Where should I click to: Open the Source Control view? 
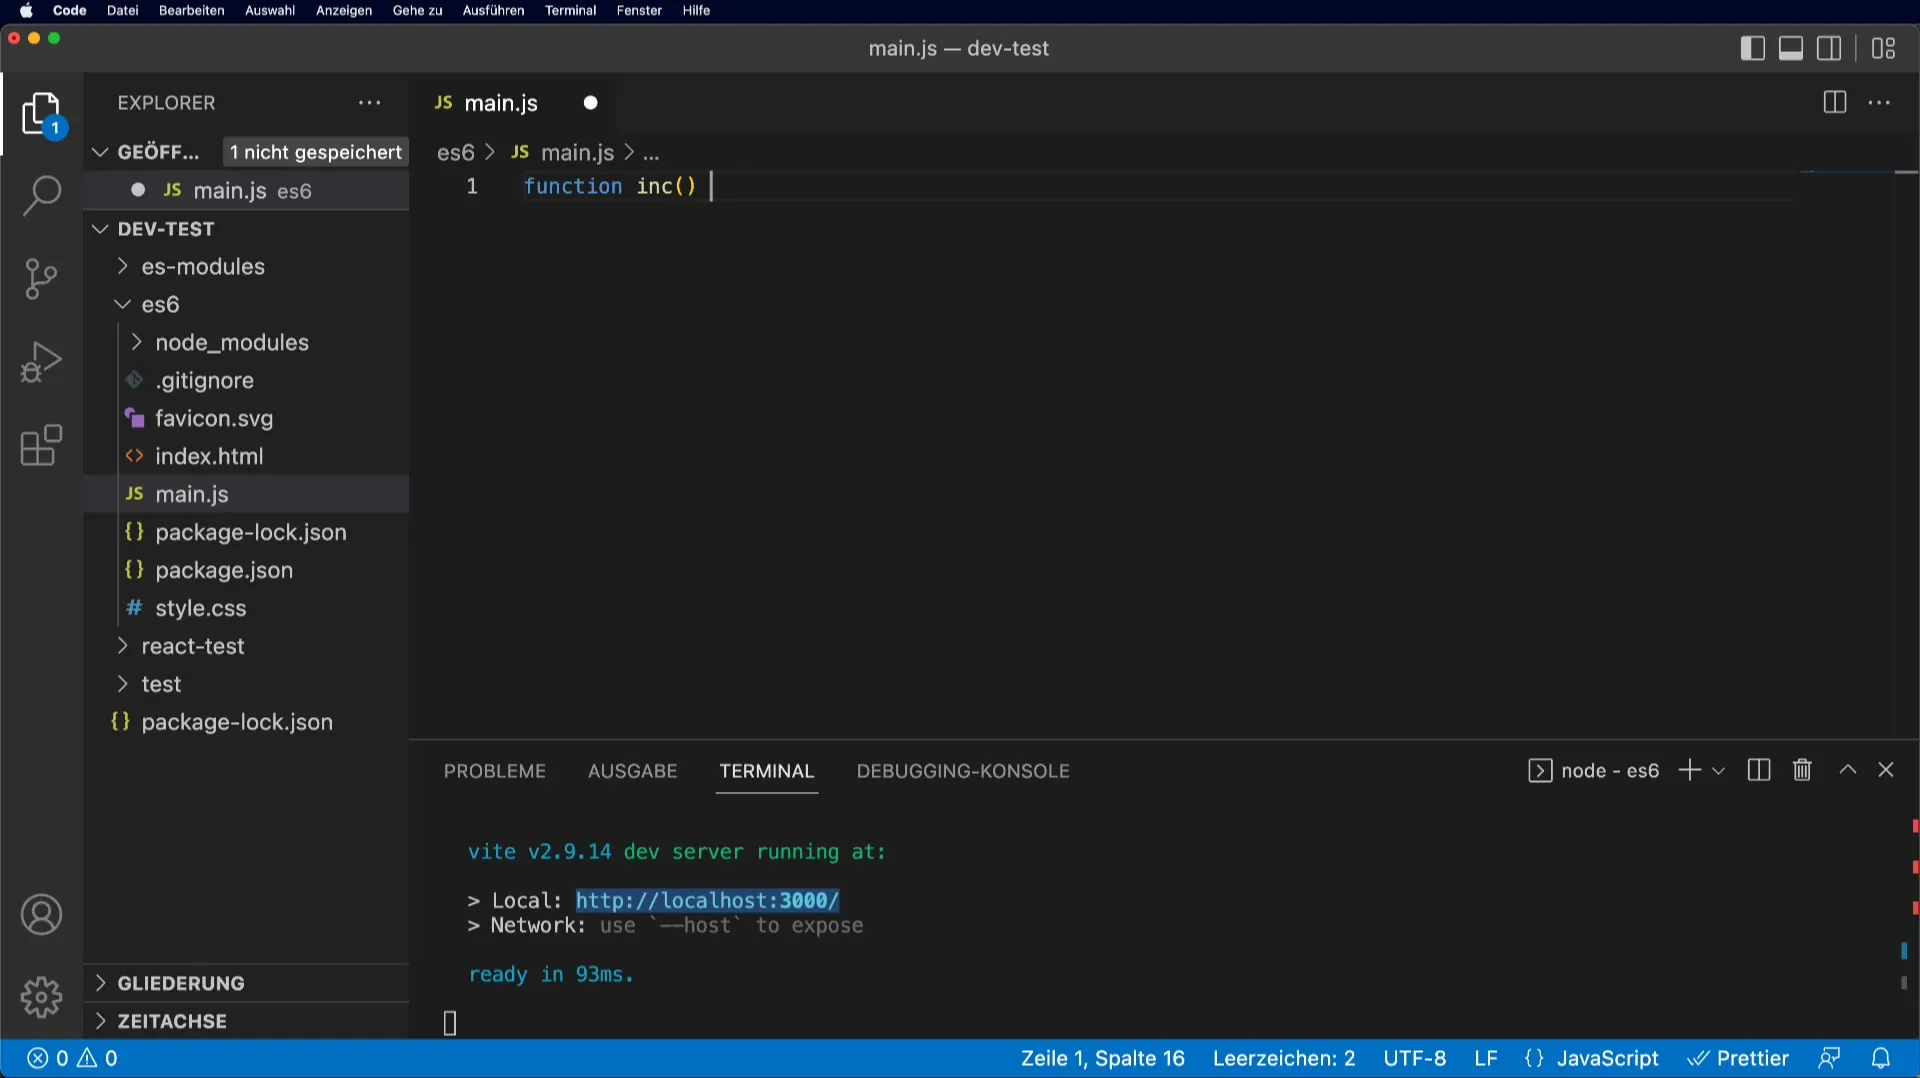pos(41,279)
